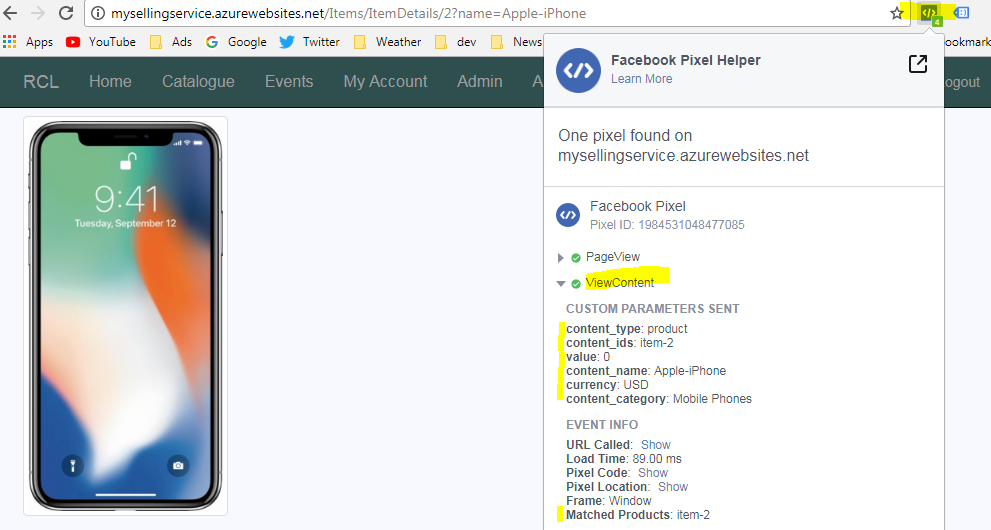Click the EVENT INFO heading
The image size is (991, 530).
tap(602, 425)
